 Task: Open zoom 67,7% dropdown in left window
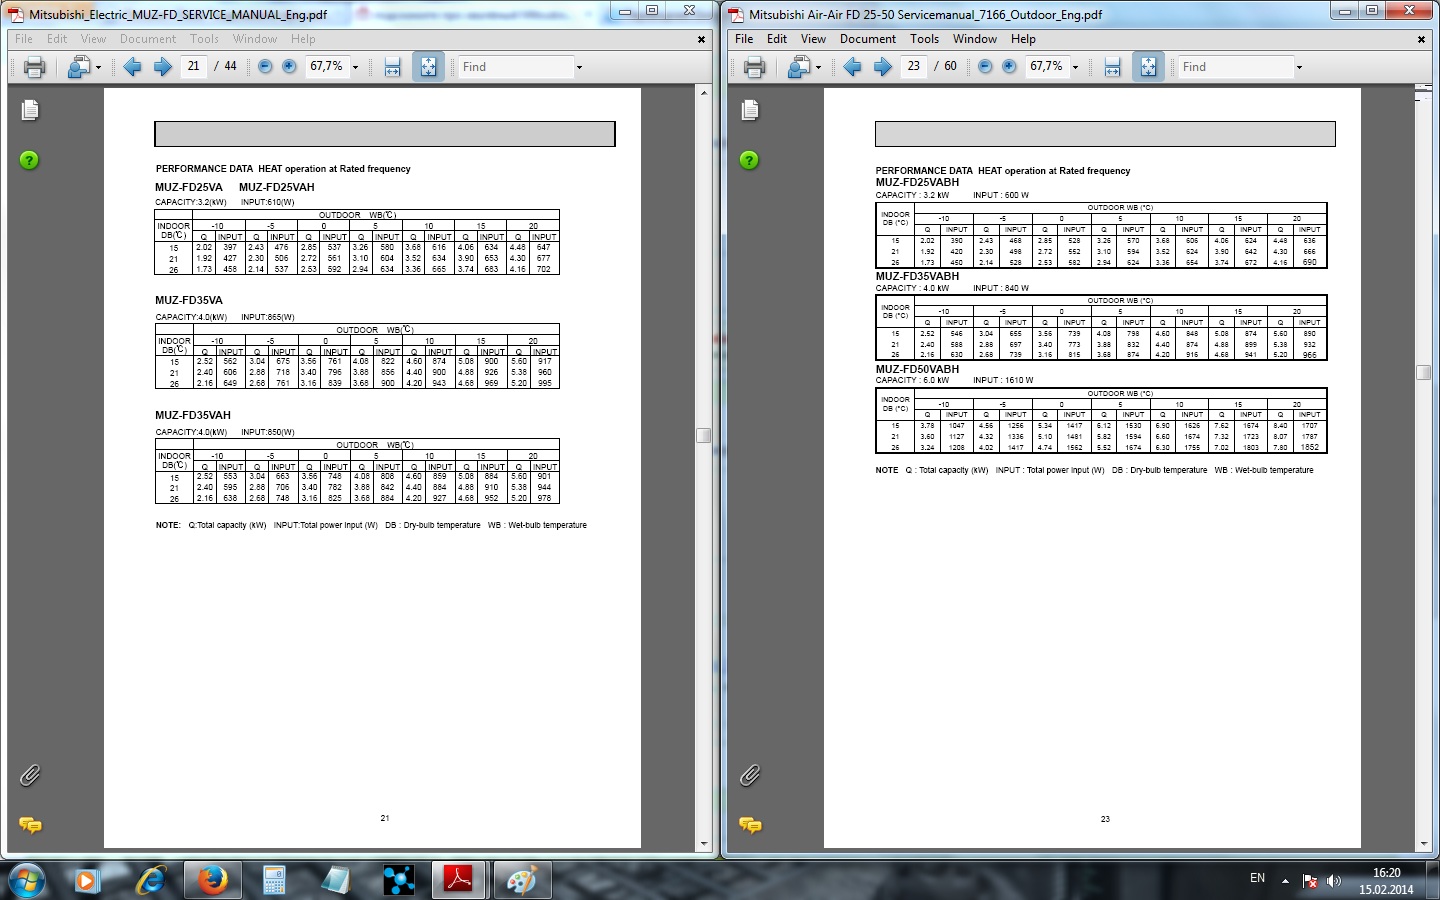tap(355, 68)
